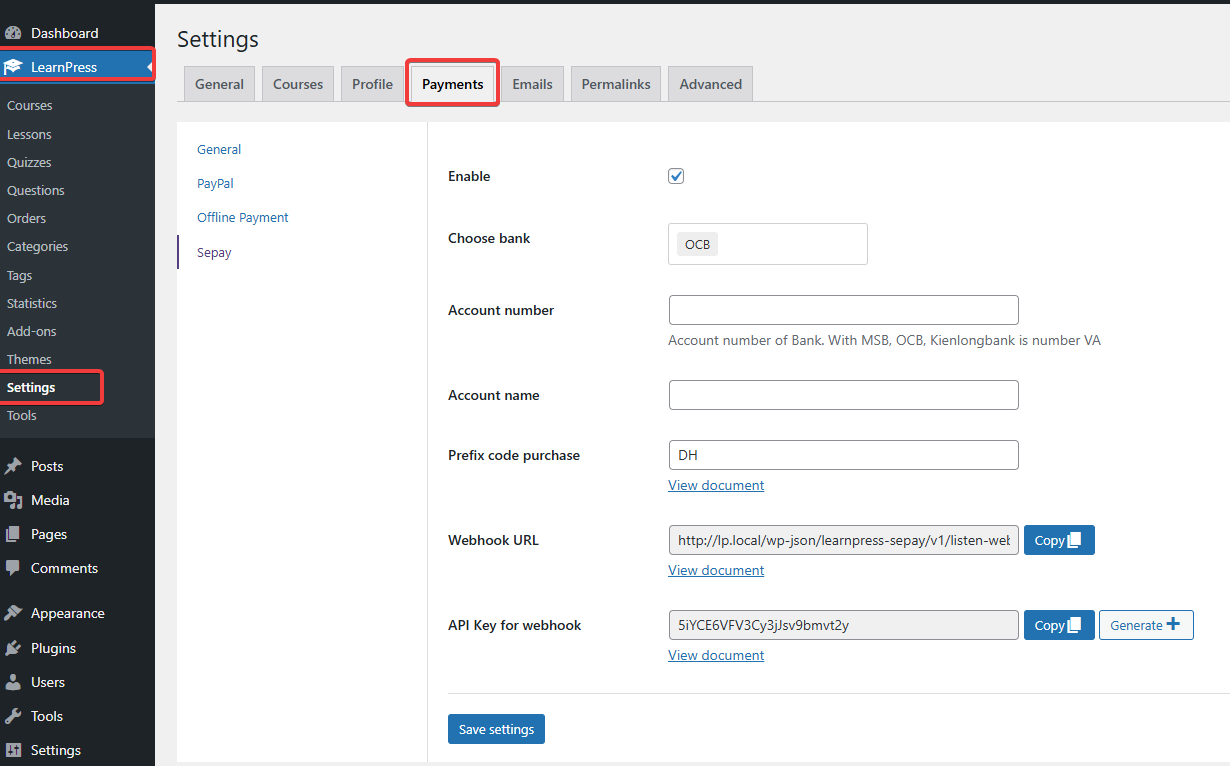Click the bottom Tools wrench icon
This screenshot has height=766, width=1230.
tap(13, 716)
